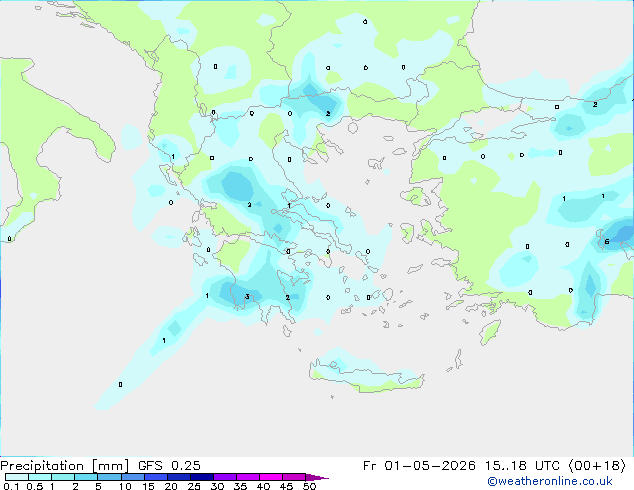Click the 30–35 mm purple legend swatch
The width and height of the screenshot is (634, 490).
(224, 477)
